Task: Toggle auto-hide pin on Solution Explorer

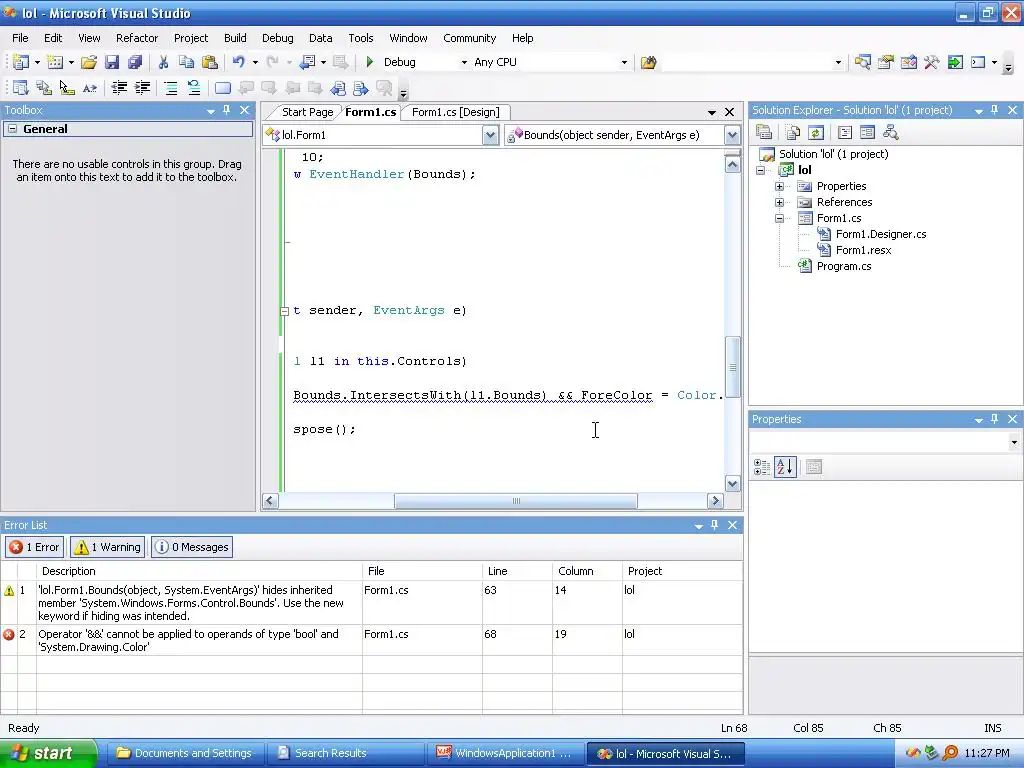Action: point(995,110)
